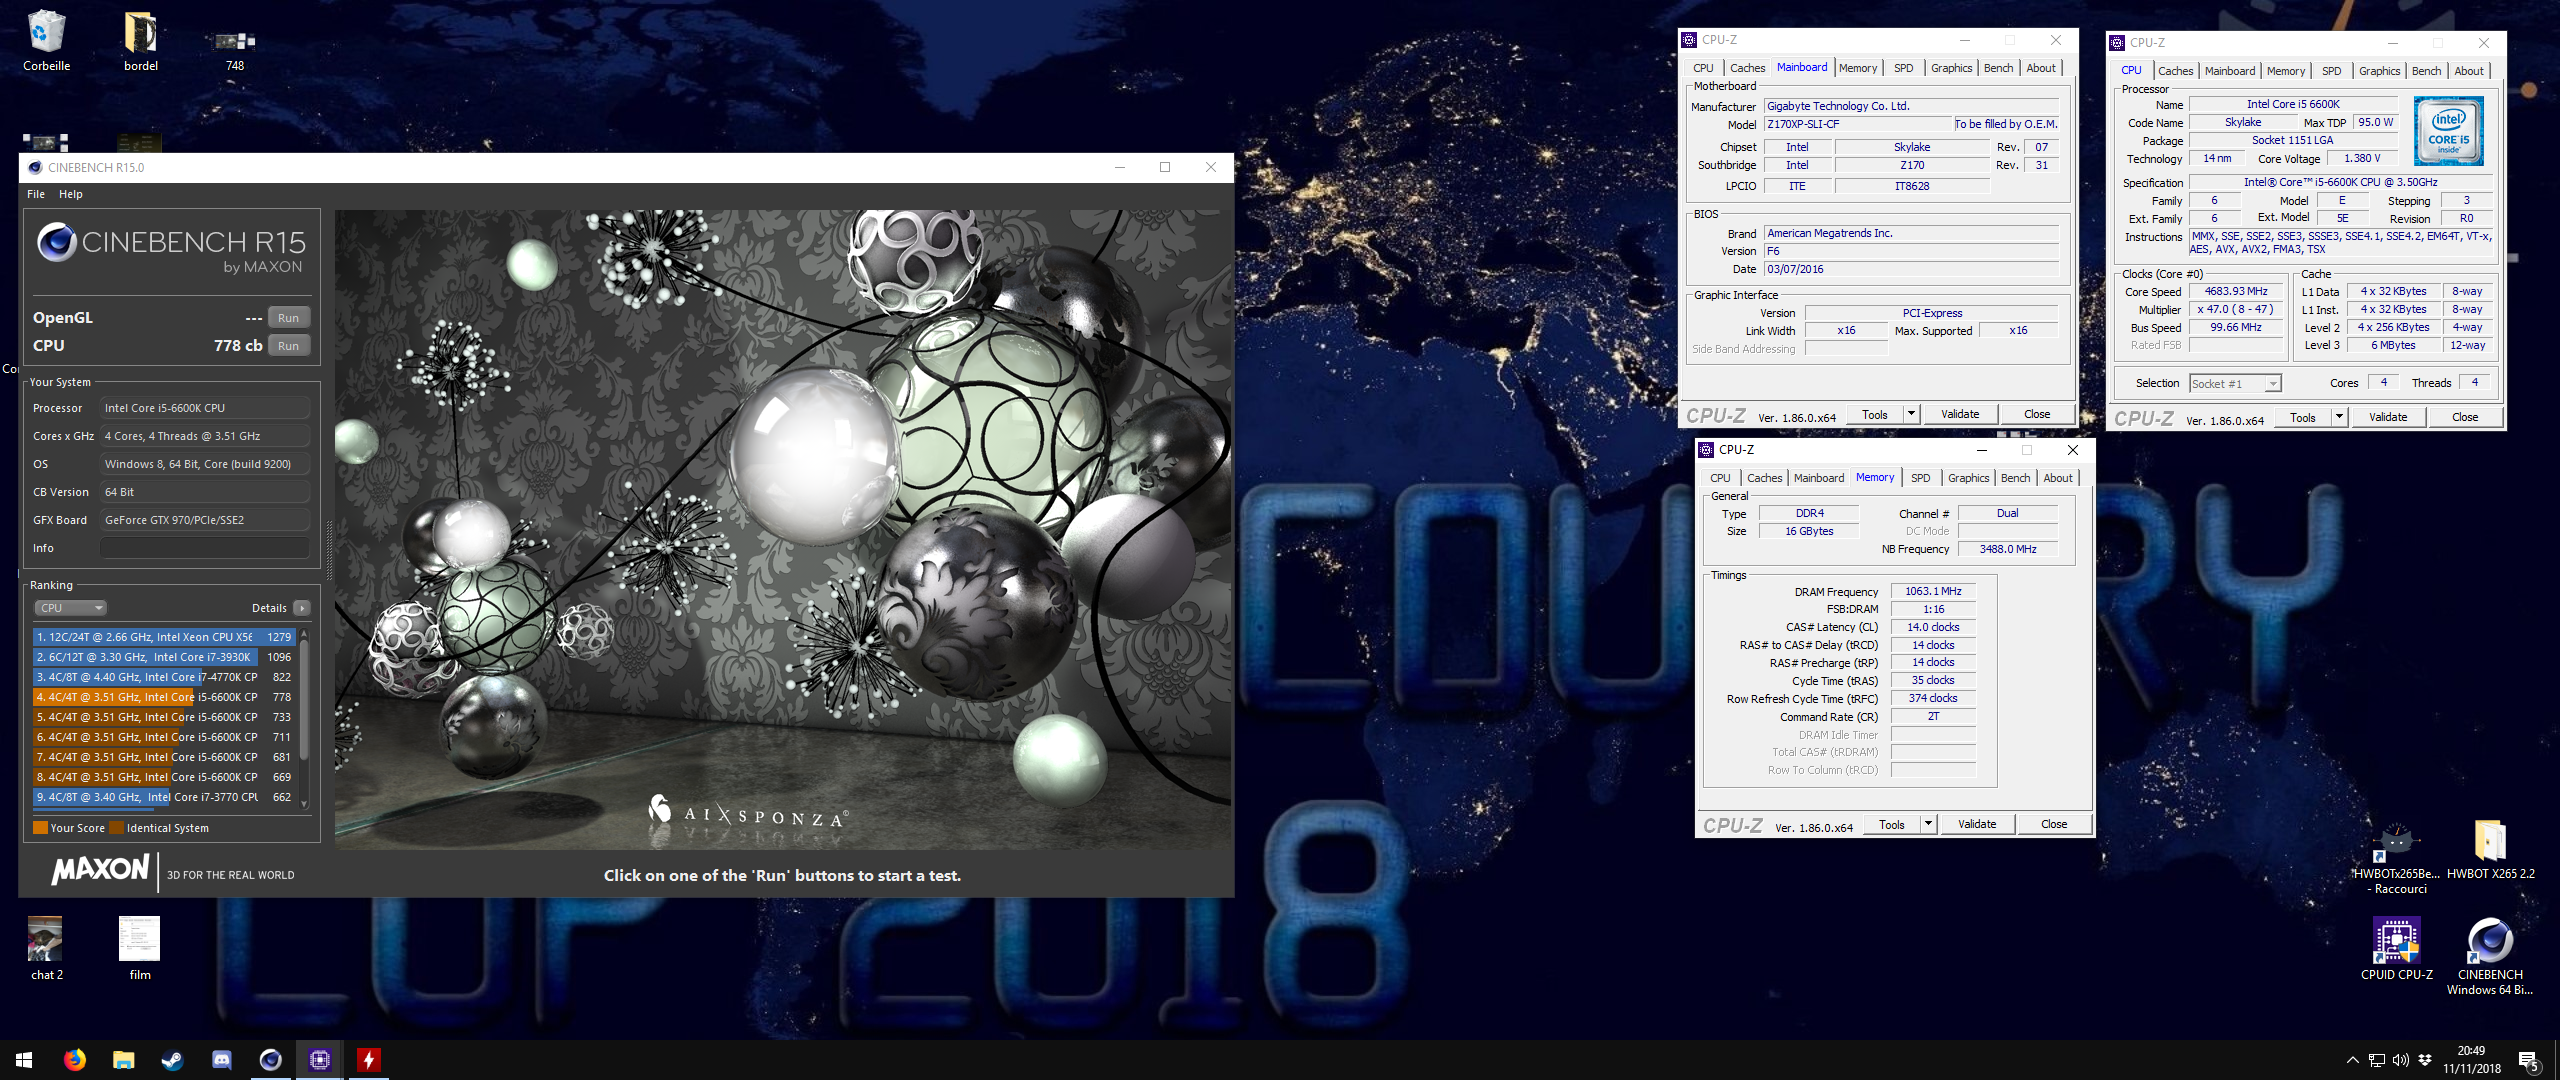Viewport: 2560px width, 1080px height.
Task: Open the film document on desktop
Action: [x=139, y=948]
